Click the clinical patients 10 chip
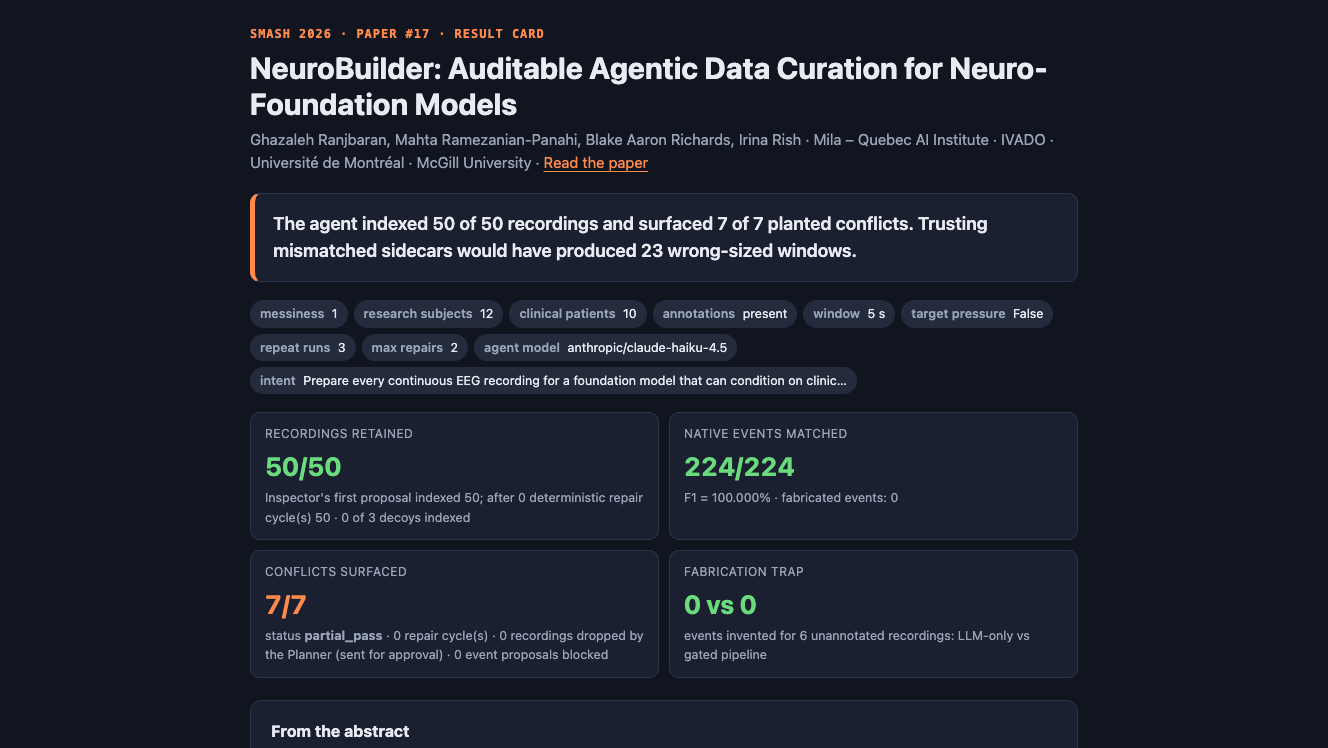The image size is (1328, 748). 578,314
